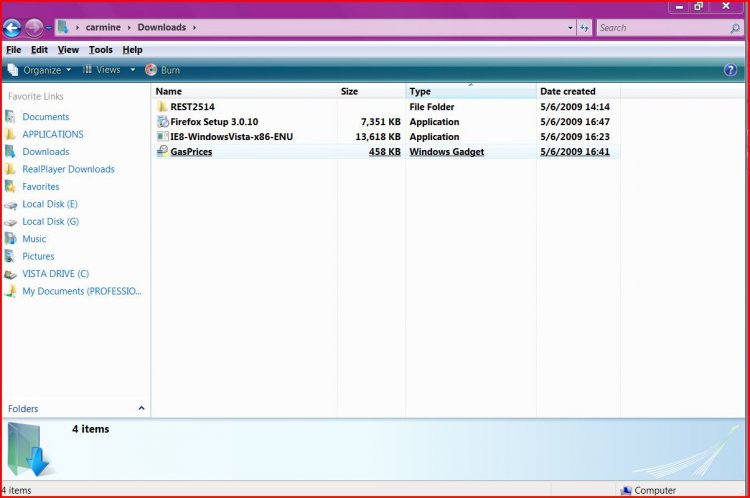Viewport: 750px width, 498px height.
Task: Open the File menu
Action: tap(14, 50)
